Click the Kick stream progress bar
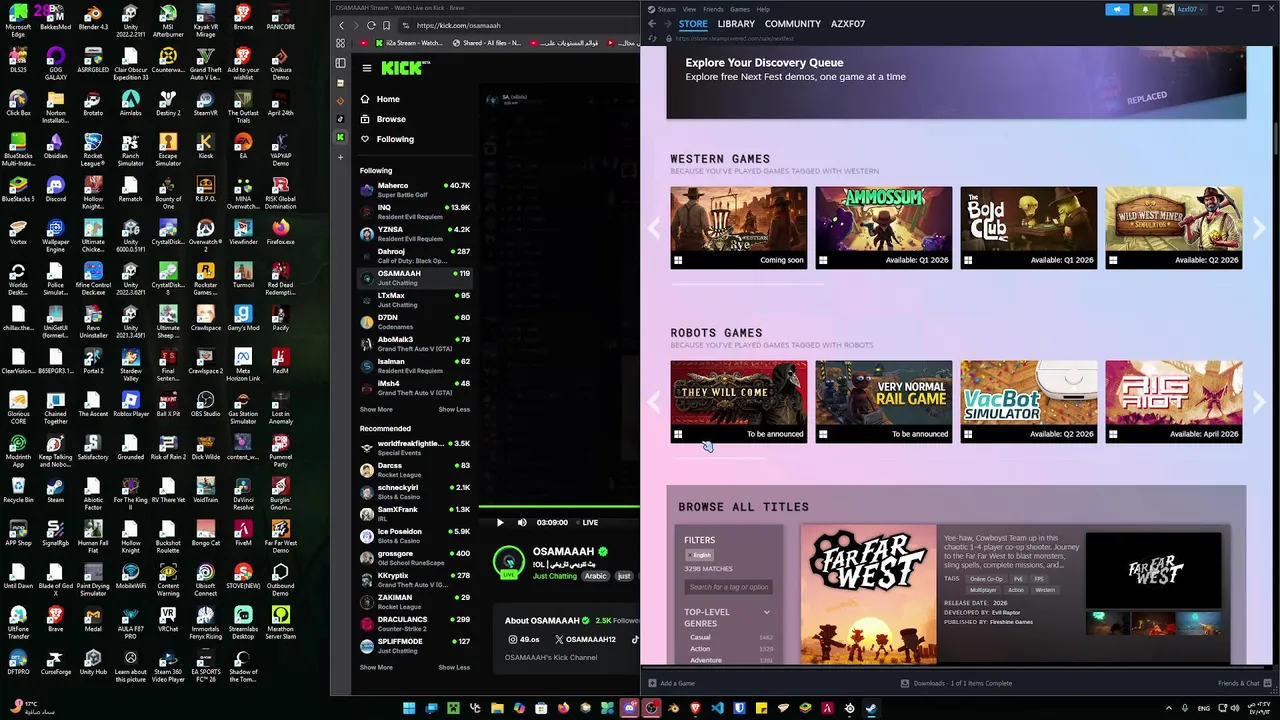 [x=559, y=507]
